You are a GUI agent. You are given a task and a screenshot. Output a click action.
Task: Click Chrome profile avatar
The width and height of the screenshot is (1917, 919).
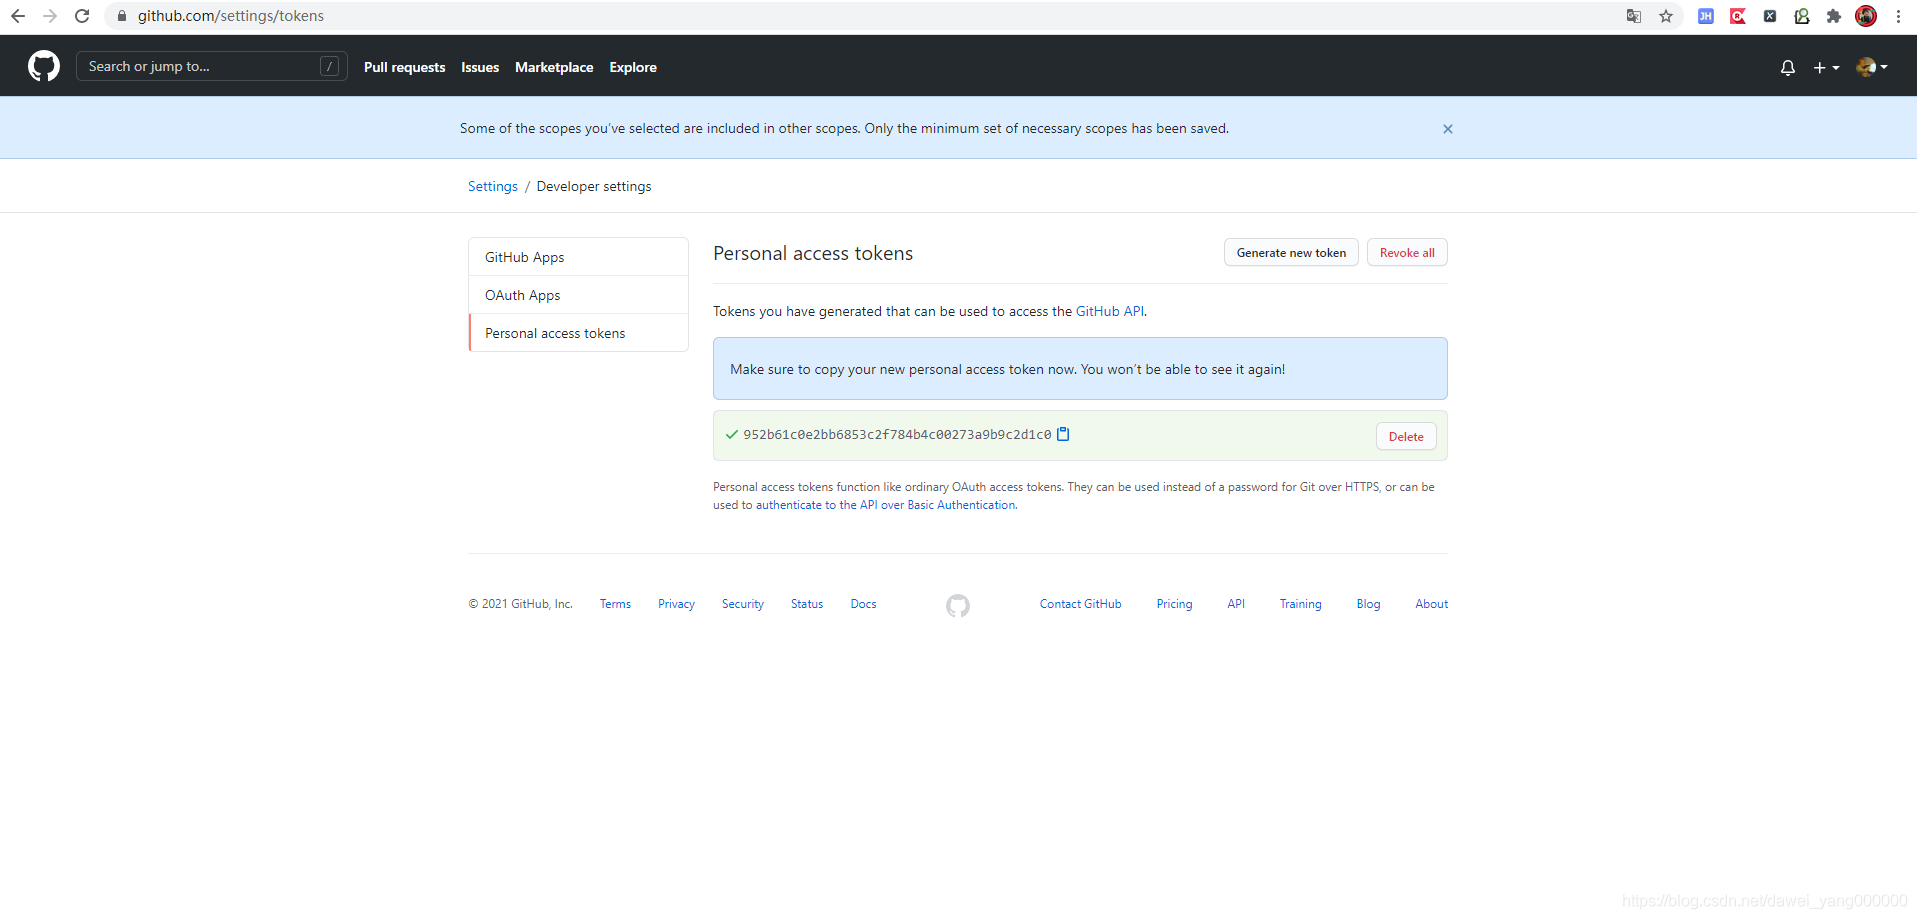pyautogui.click(x=1866, y=16)
